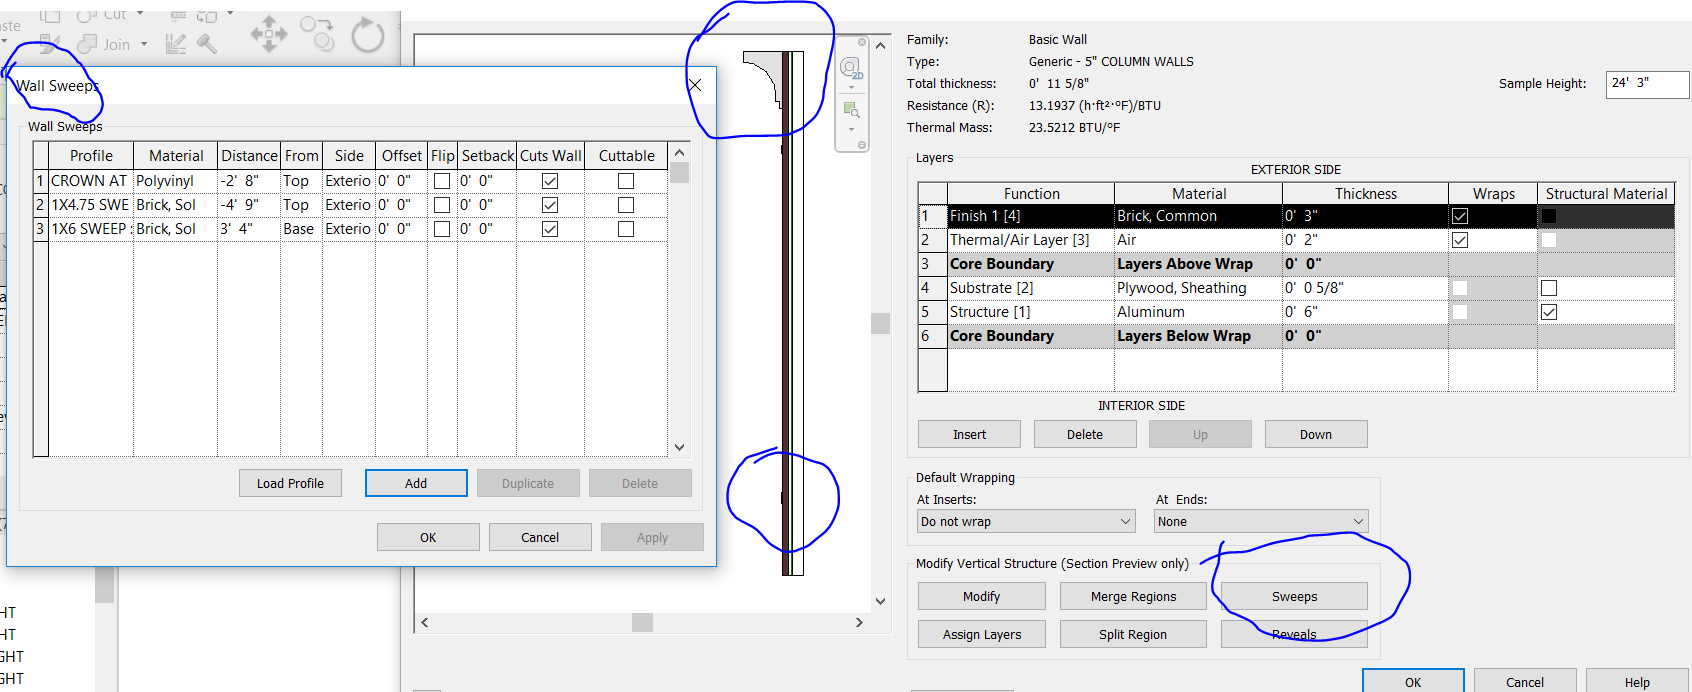
Task: Click Plywood, Sheathing material cell
Action: point(1198,288)
